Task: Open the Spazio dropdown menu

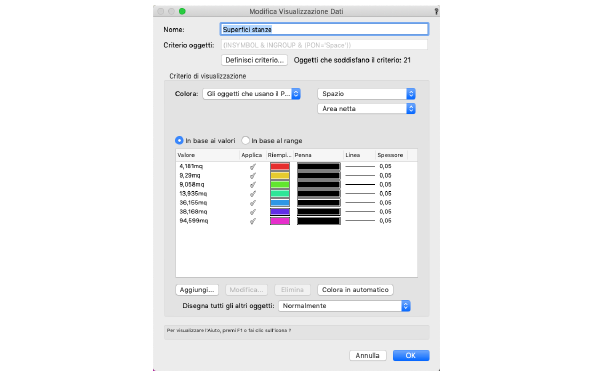Action: tap(366, 94)
